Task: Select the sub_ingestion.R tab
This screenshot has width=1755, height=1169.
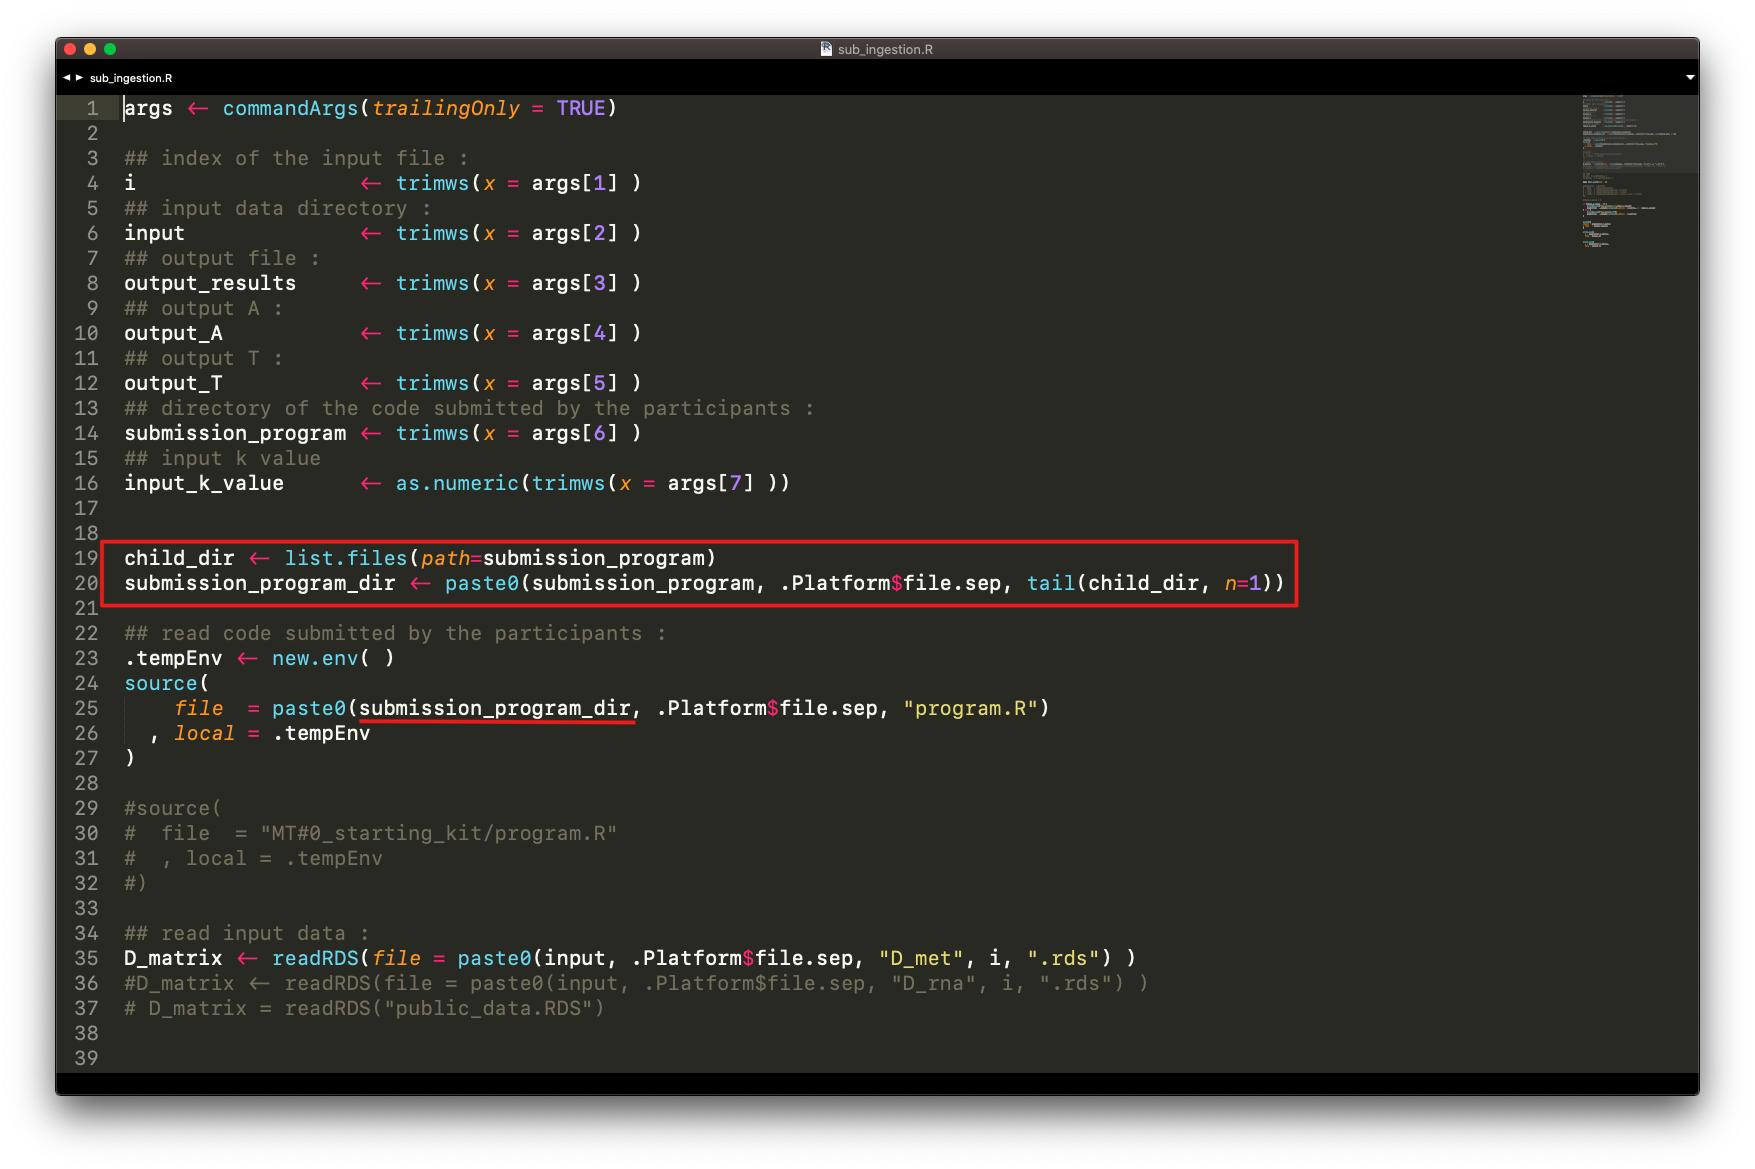Action: point(130,78)
